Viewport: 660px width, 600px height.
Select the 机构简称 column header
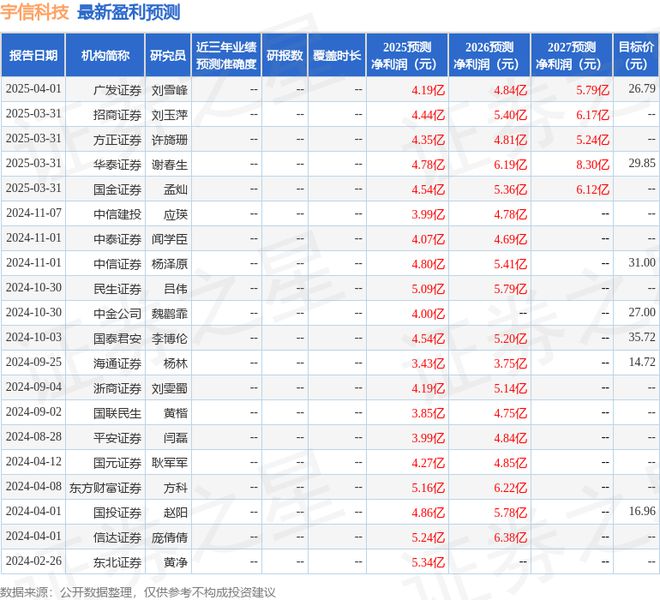[105, 55]
